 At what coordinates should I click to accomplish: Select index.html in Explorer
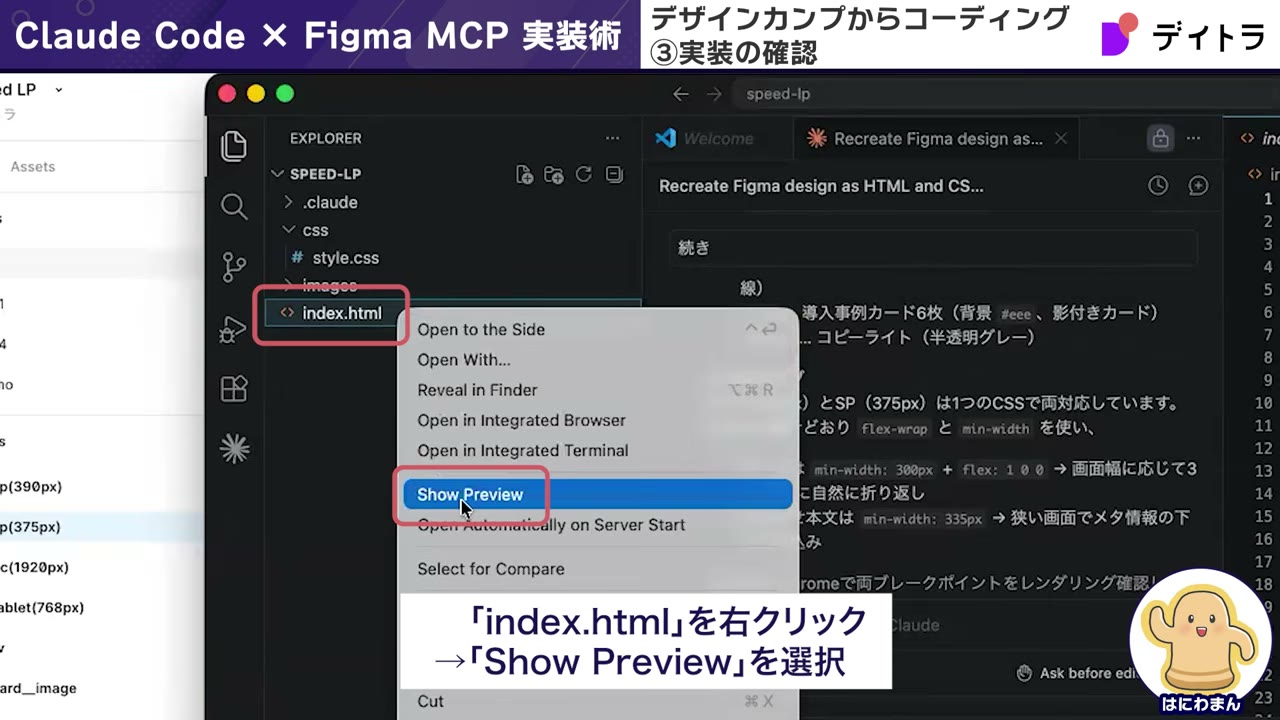click(341, 313)
